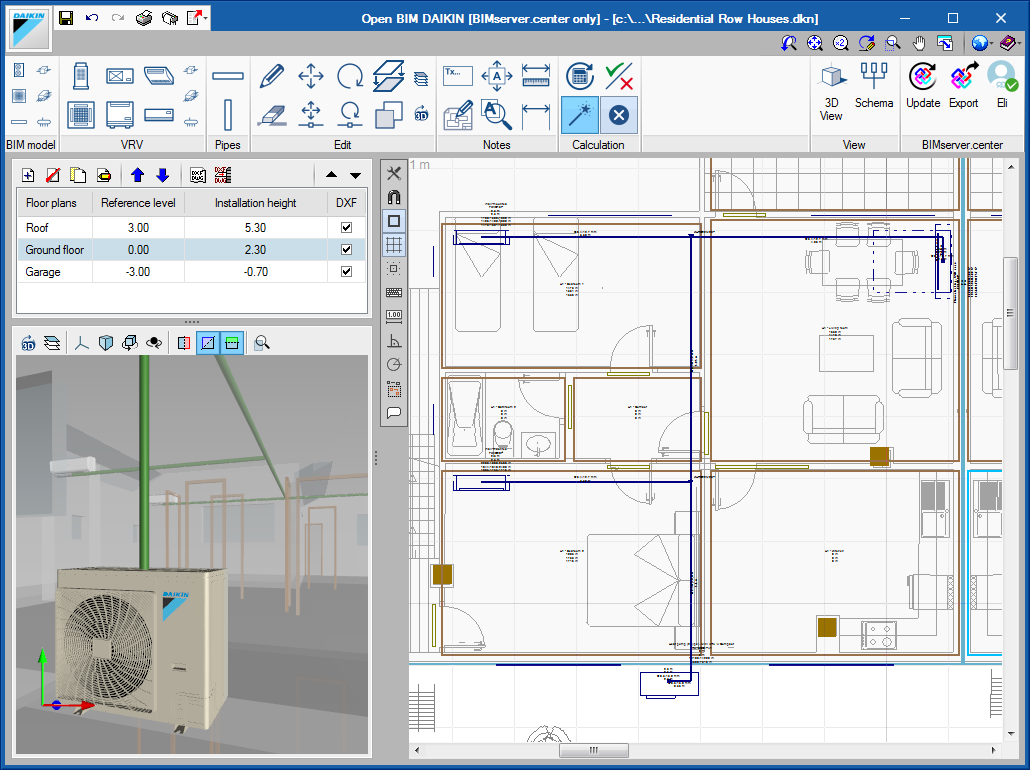The image size is (1030, 770).
Task: Click the speech bubble icon in vertical toolbar
Action: [394, 413]
